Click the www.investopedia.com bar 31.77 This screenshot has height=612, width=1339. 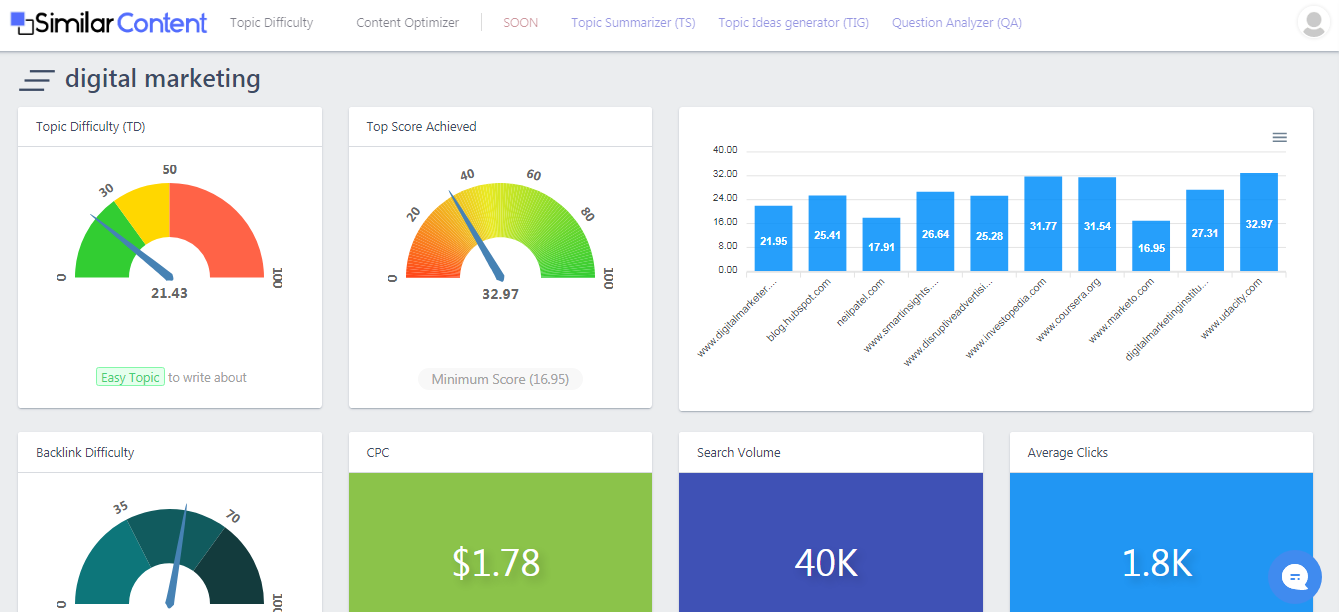(1043, 224)
